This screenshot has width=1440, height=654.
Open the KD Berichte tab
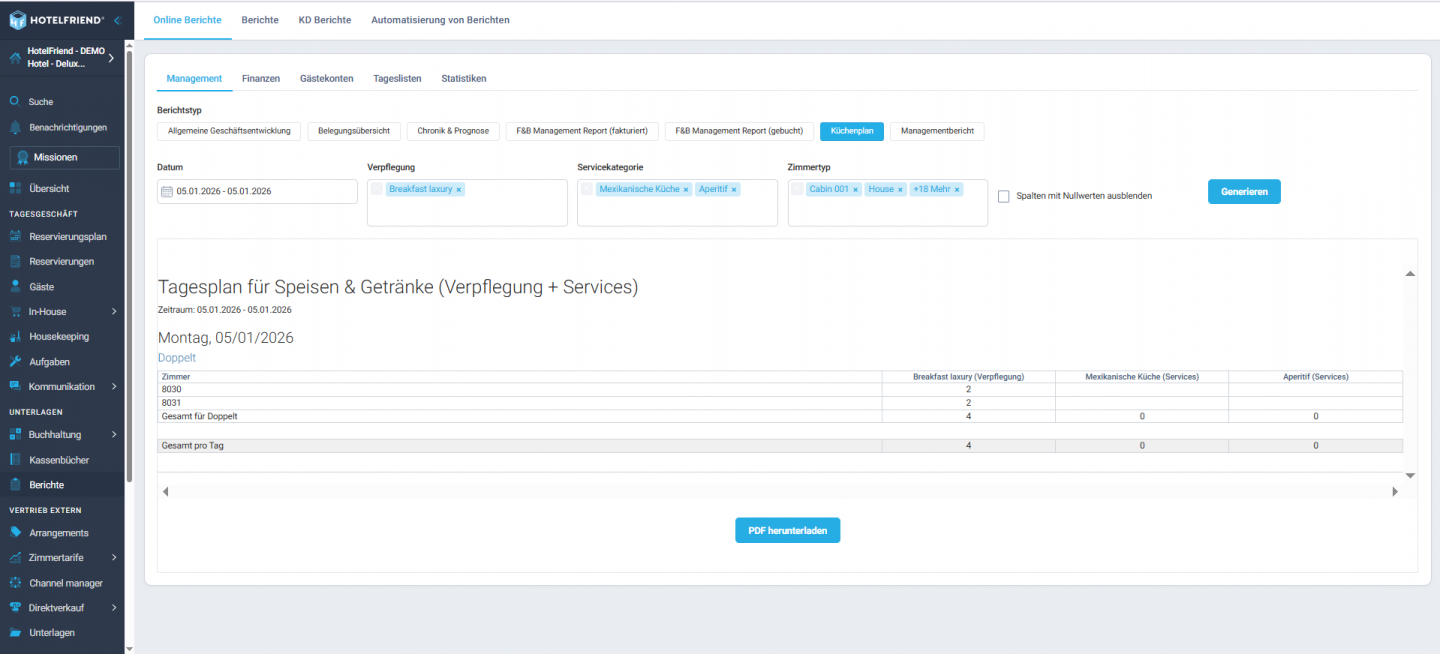pos(324,20)
